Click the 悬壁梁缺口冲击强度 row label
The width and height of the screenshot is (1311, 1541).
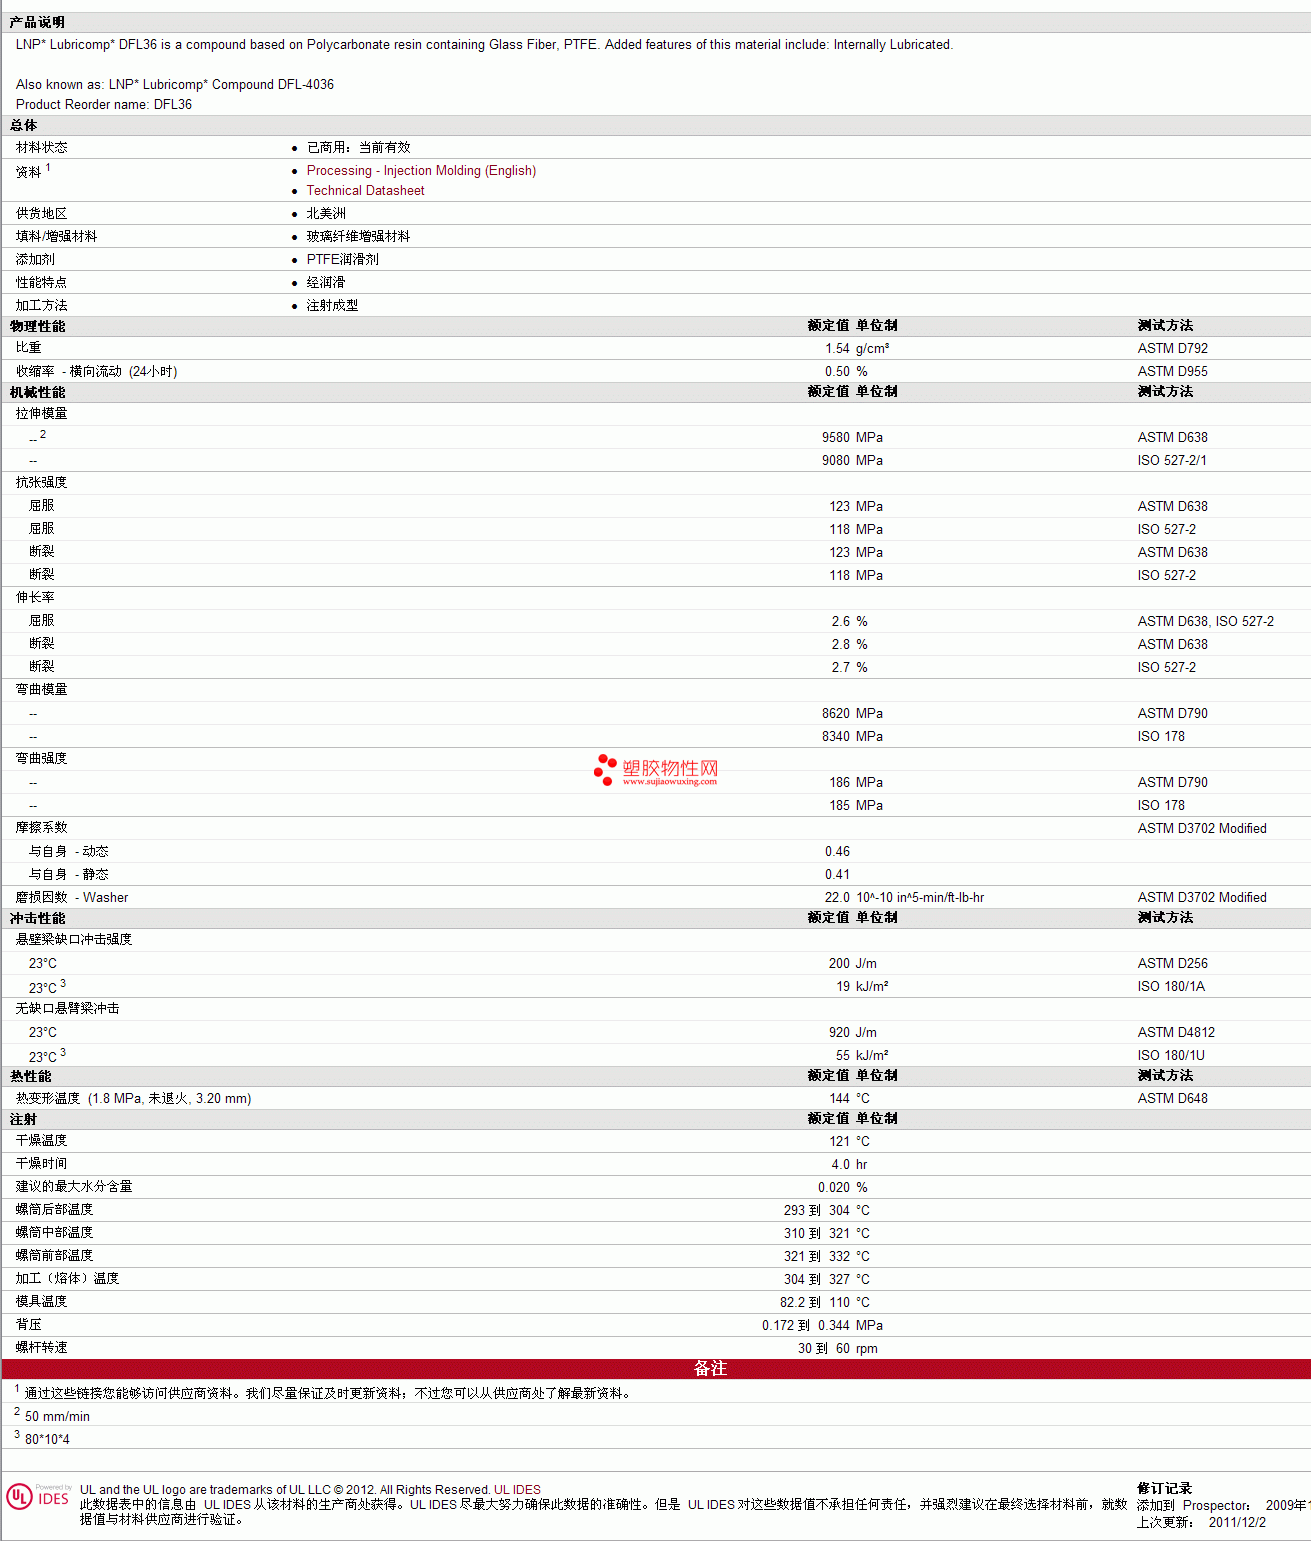tap(74, 940)
